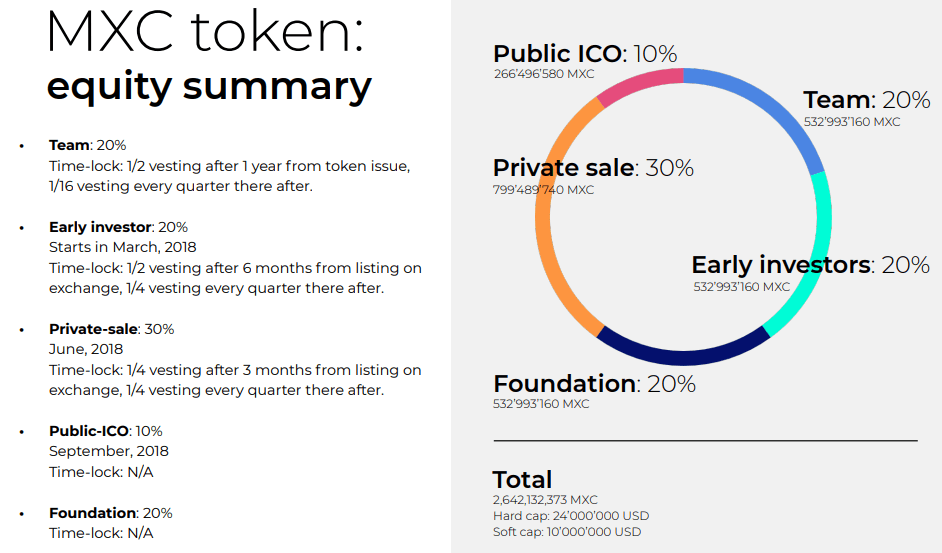Select the "equity summary" bold subtitle
Image resolution: width=942 pixels, height=553 pixels.
209,86
